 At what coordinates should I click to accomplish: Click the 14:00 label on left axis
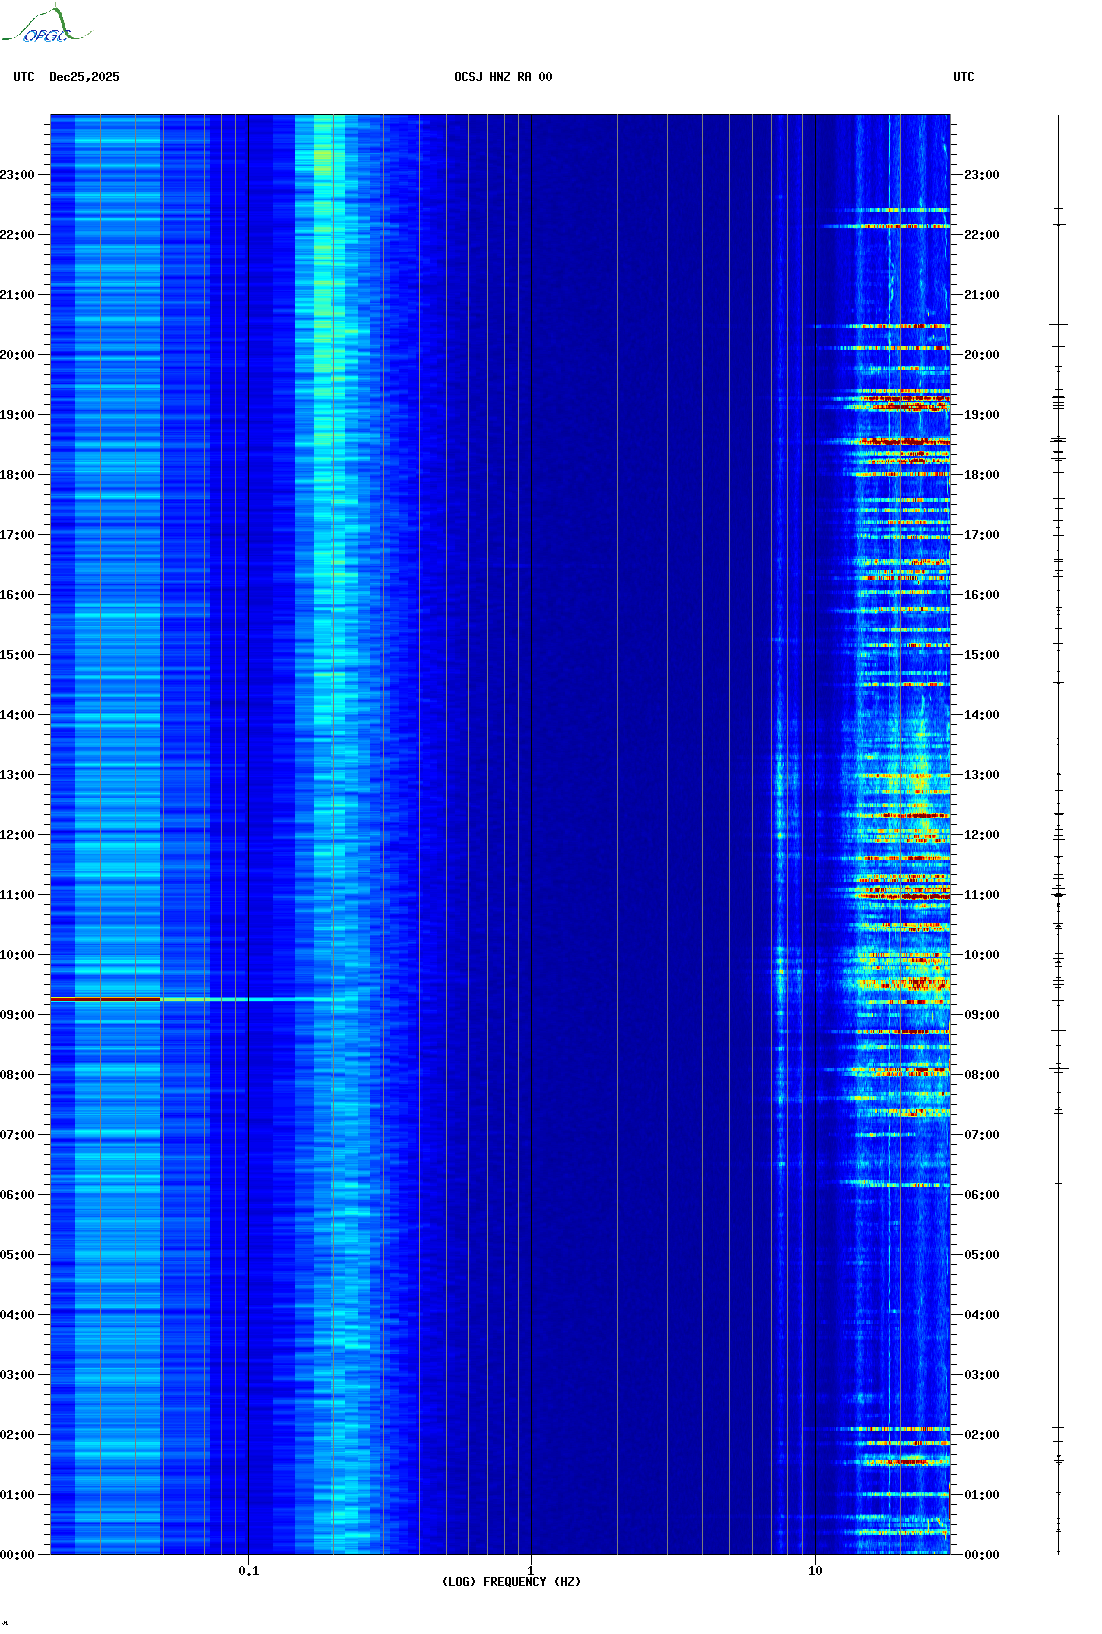coord(17,715)
